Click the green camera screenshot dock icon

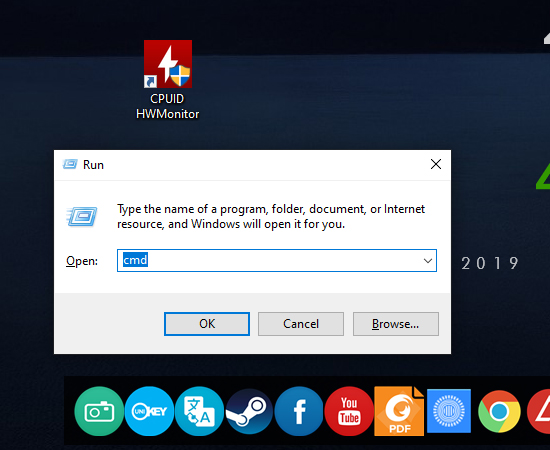[99, 411]
